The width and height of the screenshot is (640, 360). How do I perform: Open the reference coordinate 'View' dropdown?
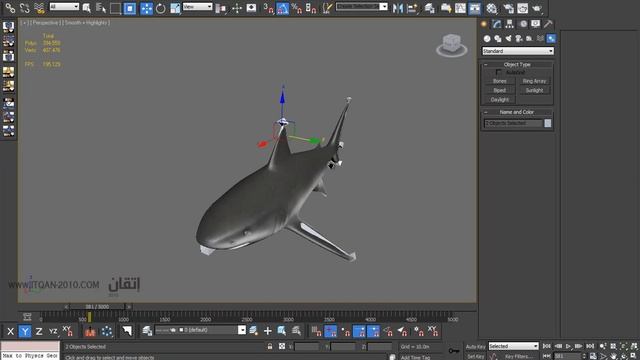click(x=198, y=7)
